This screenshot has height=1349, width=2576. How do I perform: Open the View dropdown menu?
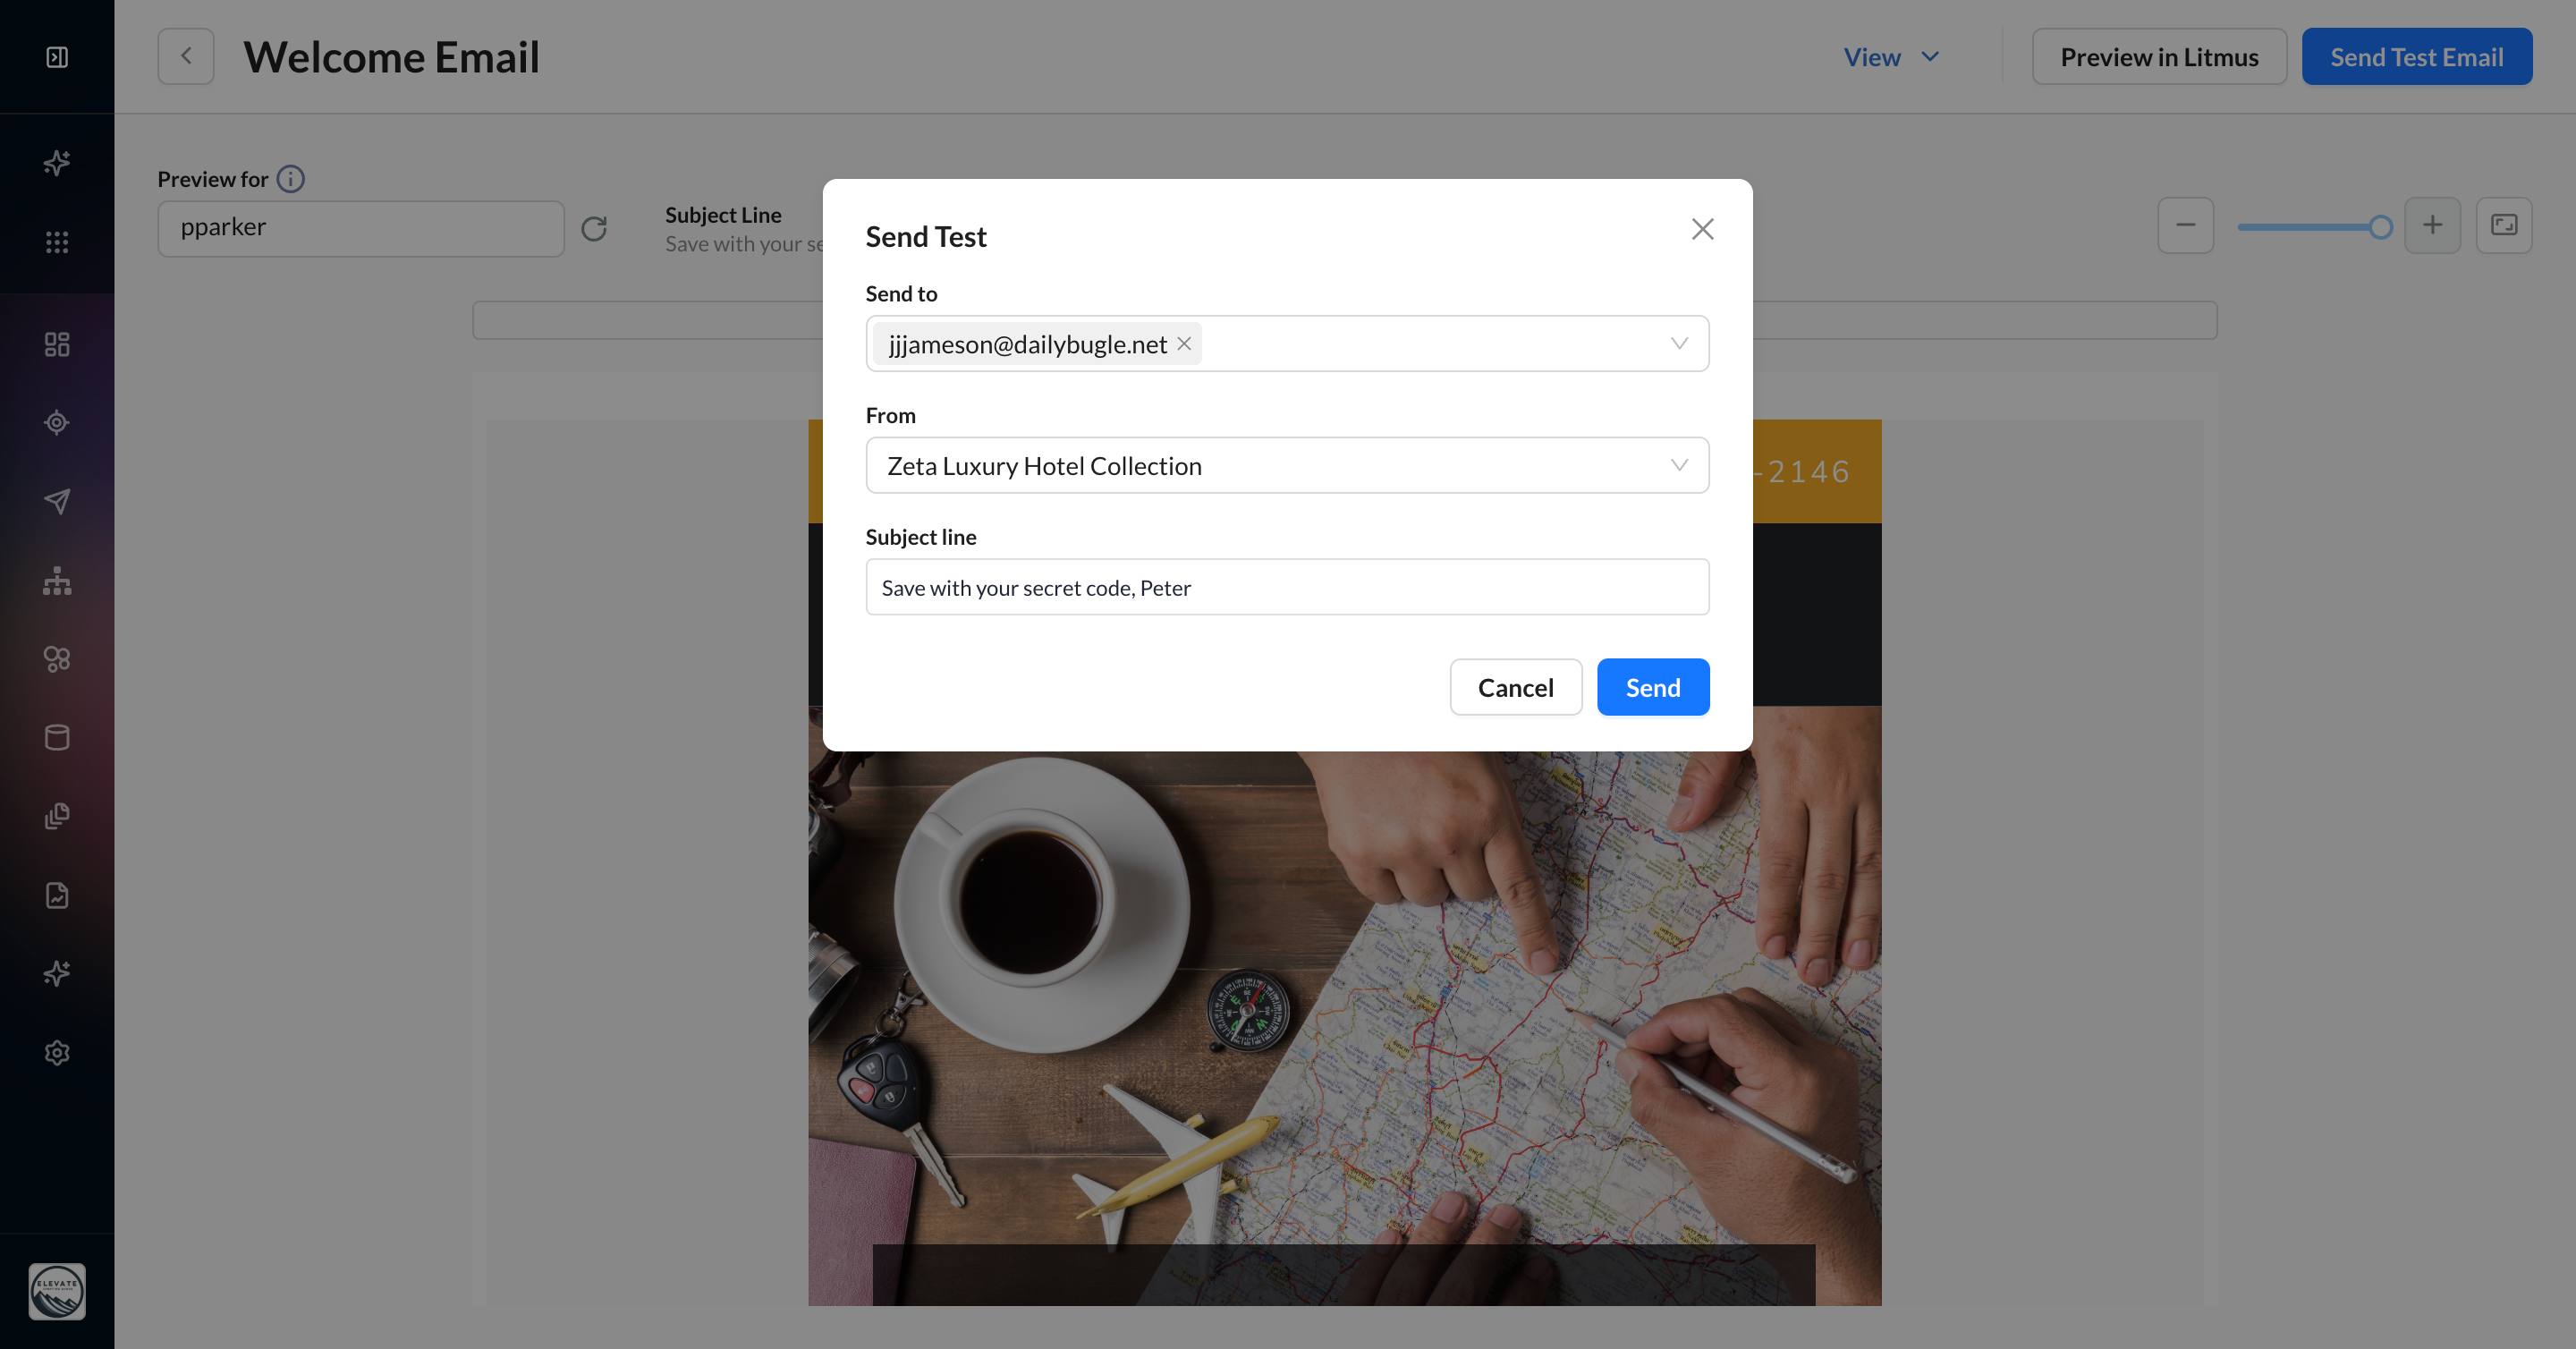pos(1891,57)
